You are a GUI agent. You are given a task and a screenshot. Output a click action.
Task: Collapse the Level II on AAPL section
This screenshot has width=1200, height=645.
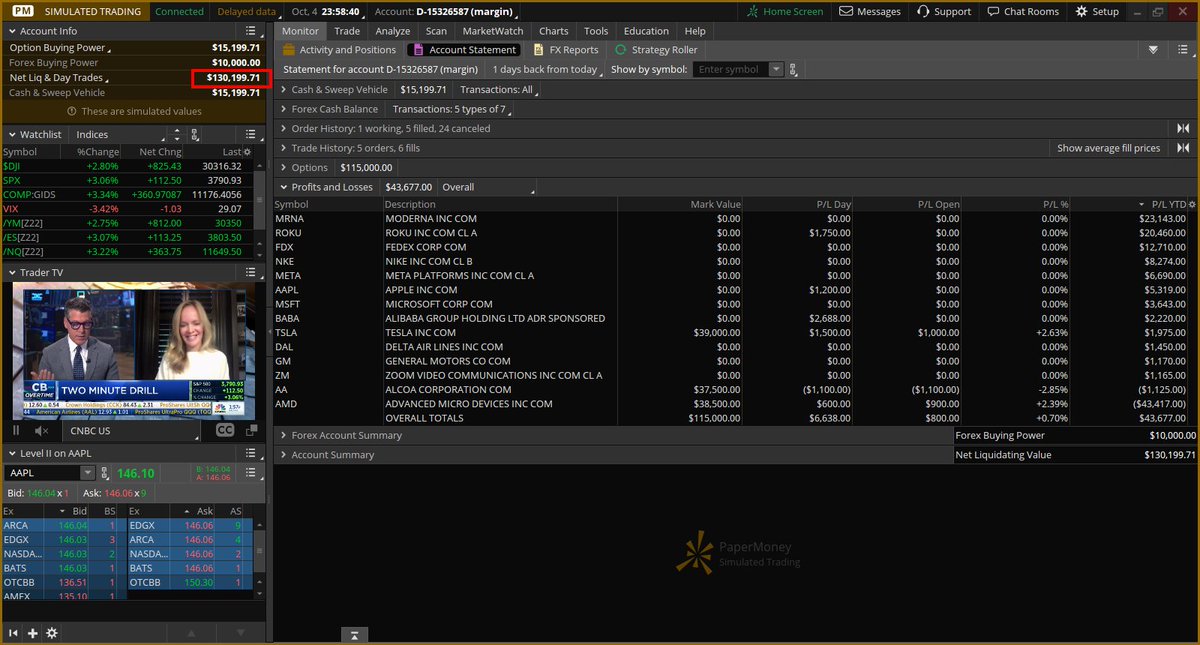point(11,454)
